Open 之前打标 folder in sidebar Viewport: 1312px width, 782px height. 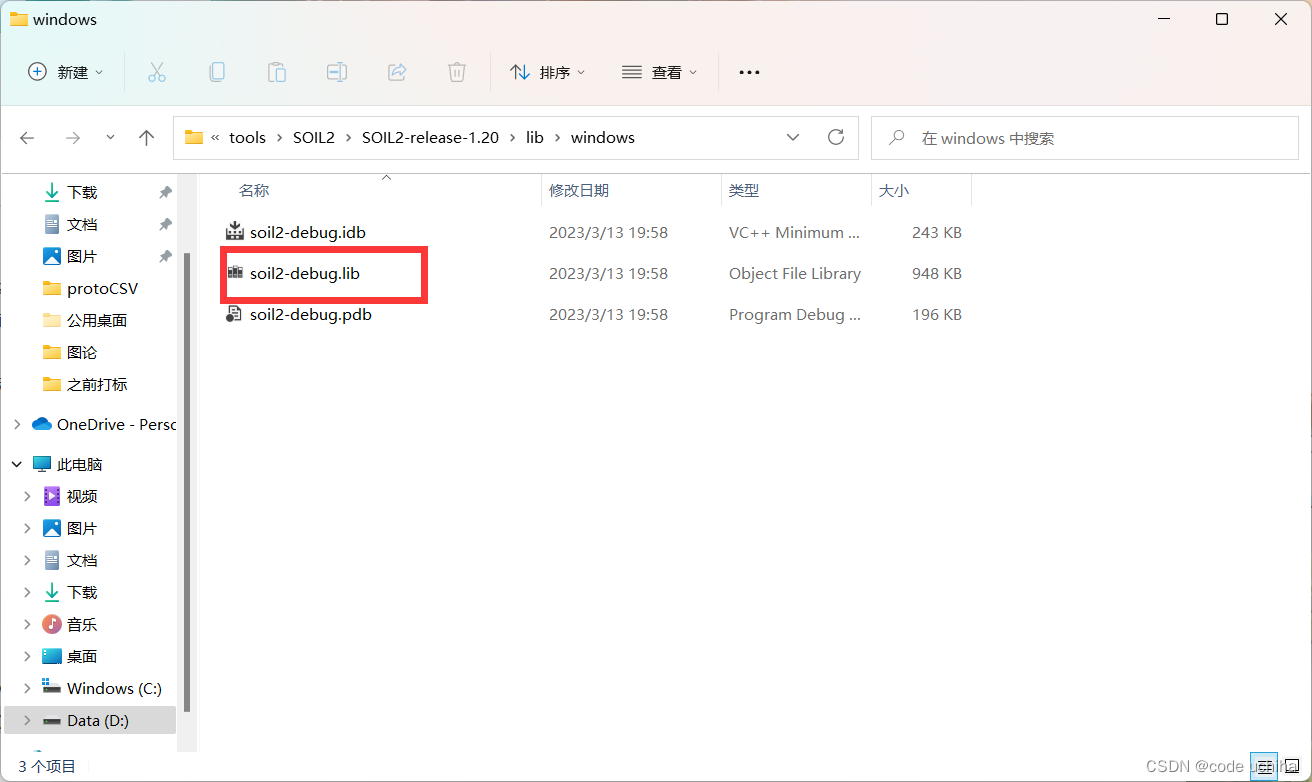96,384
